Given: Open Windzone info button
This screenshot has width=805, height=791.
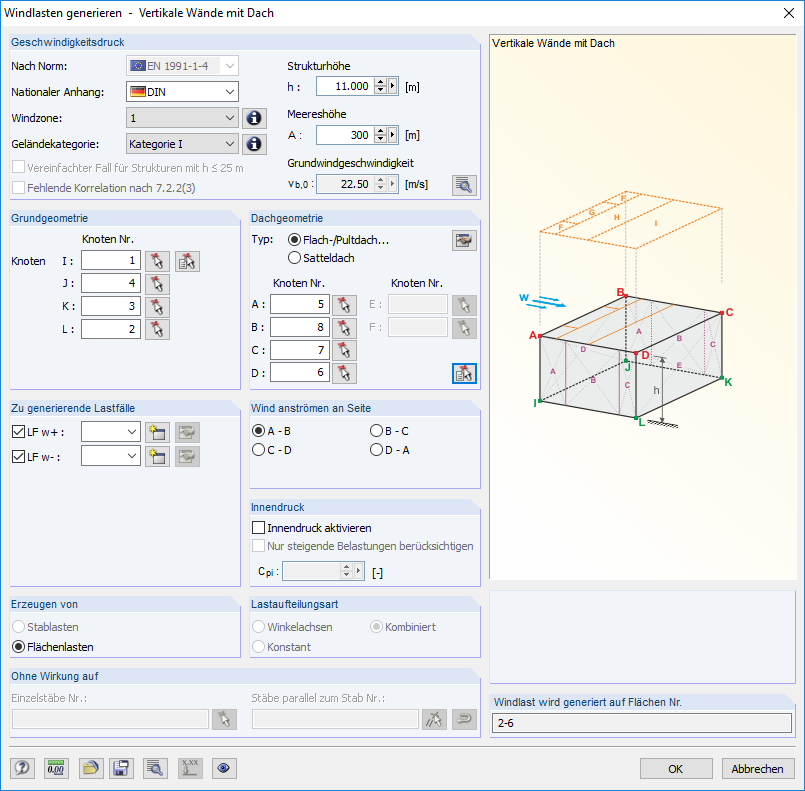Looking at the screenshot, I should pos(254,118).
